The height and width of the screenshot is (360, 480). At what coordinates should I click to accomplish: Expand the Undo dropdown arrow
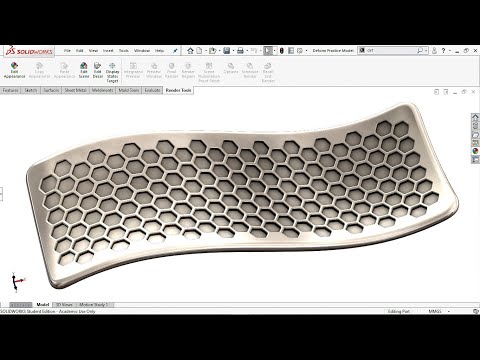(x=260, y=51)
